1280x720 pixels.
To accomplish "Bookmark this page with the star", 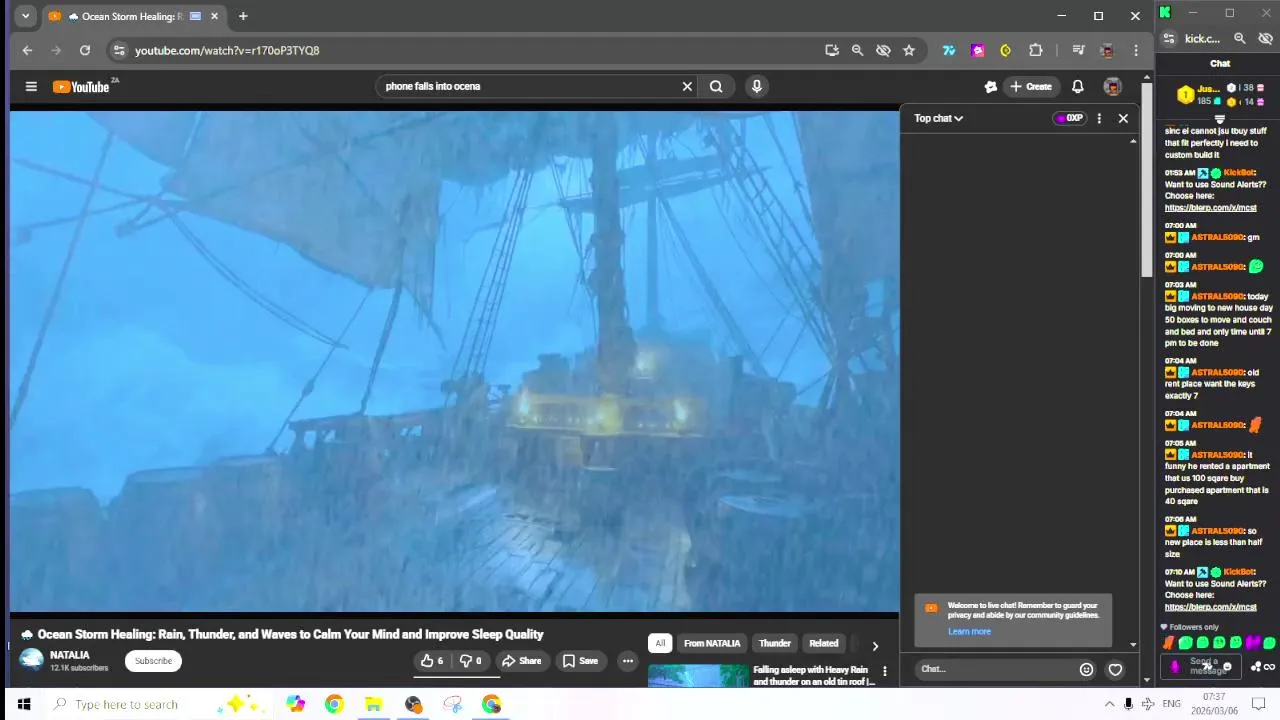I will [x=909, y=50].
